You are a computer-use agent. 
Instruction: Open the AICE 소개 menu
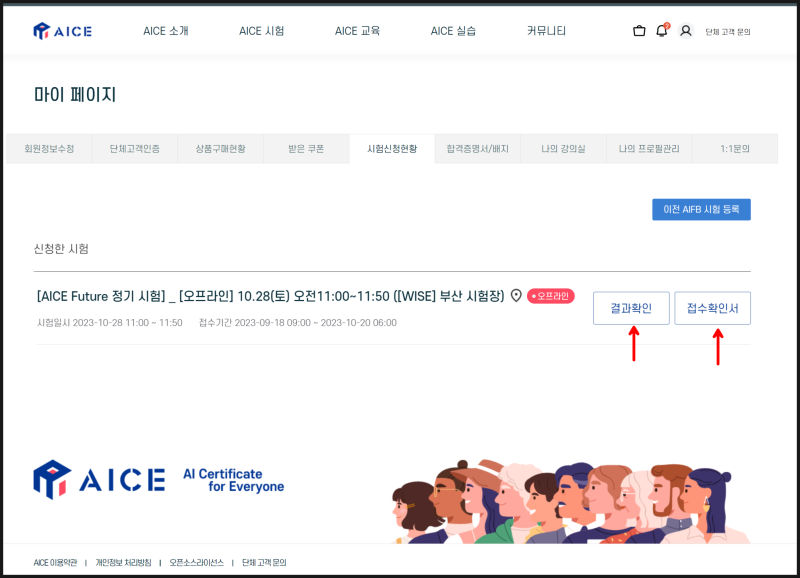pyautogui.click(x=166, y=31)
